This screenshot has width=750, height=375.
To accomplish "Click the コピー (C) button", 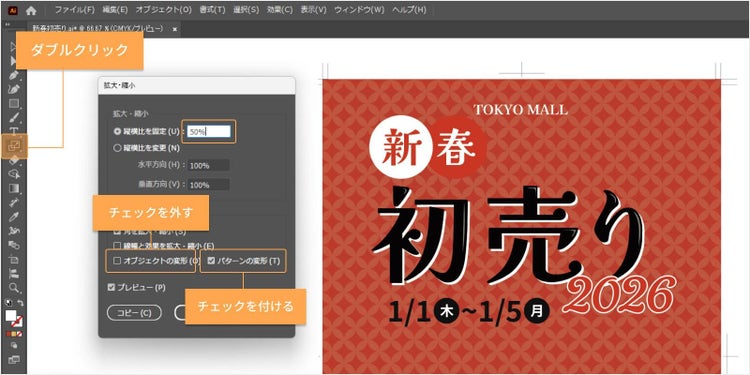I will [134, 312].
